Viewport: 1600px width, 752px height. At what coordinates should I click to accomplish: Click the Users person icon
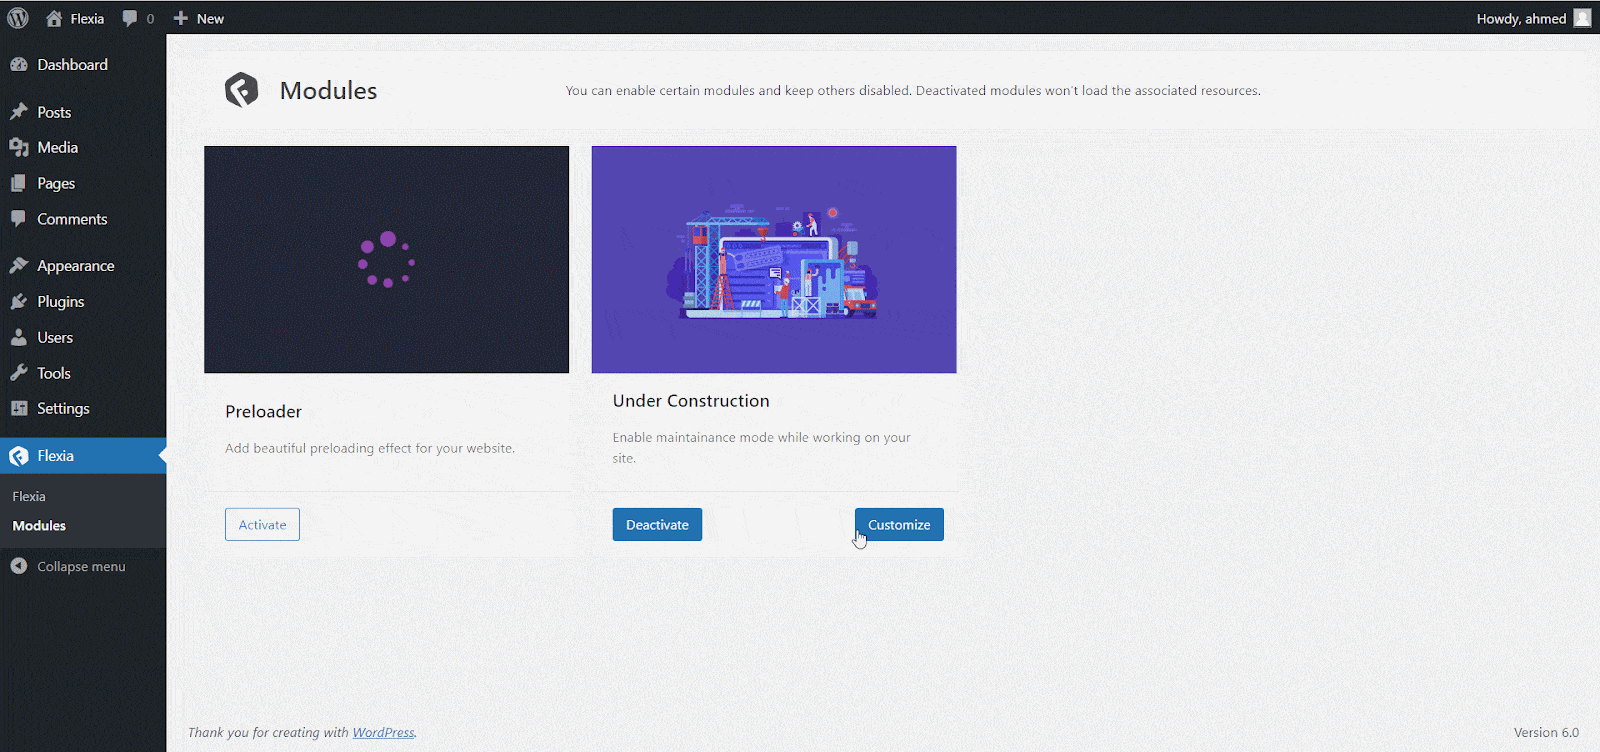pyautogui.click(x=19, y=337)
